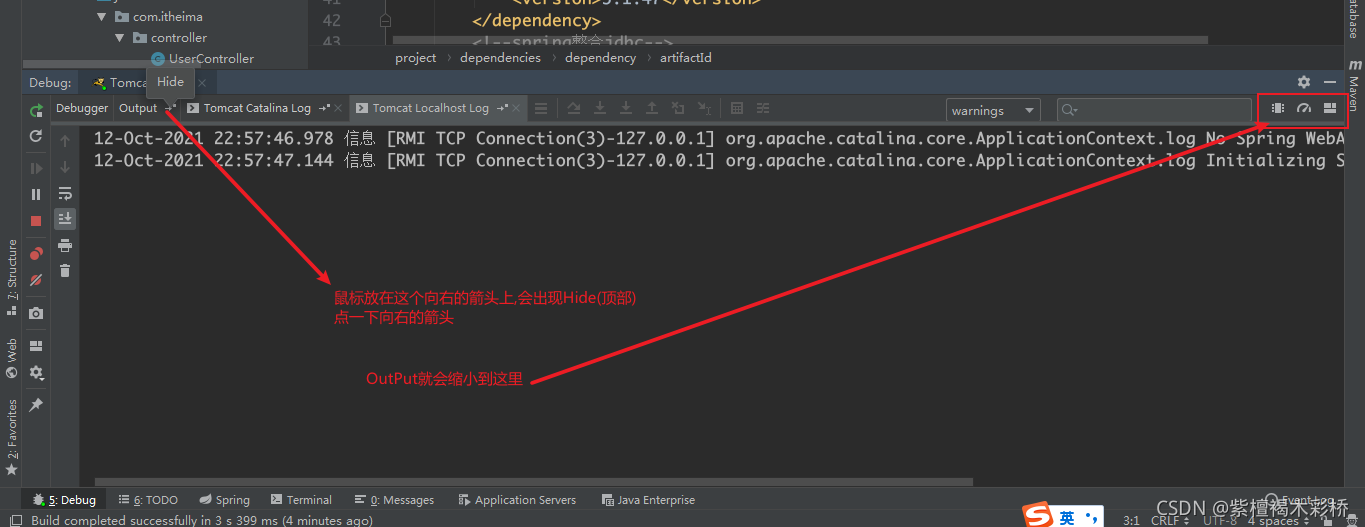
Task: Switch to the Debugger tab
Action: click(82, 108)
